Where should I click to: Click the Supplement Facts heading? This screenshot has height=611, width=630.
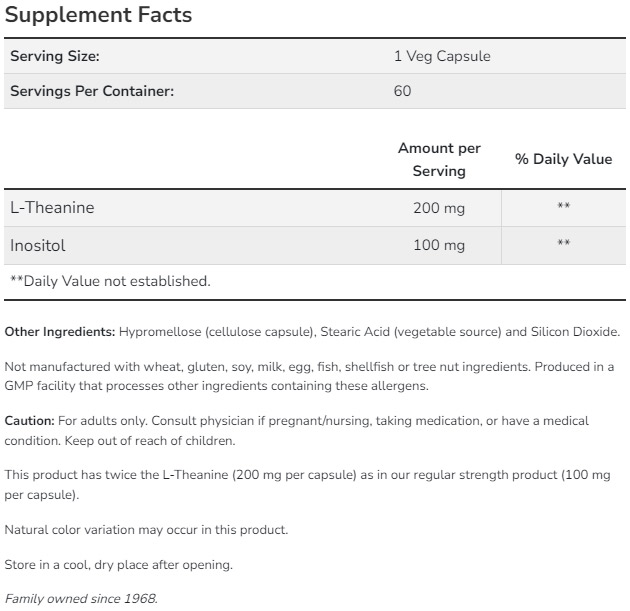point(98,16)
